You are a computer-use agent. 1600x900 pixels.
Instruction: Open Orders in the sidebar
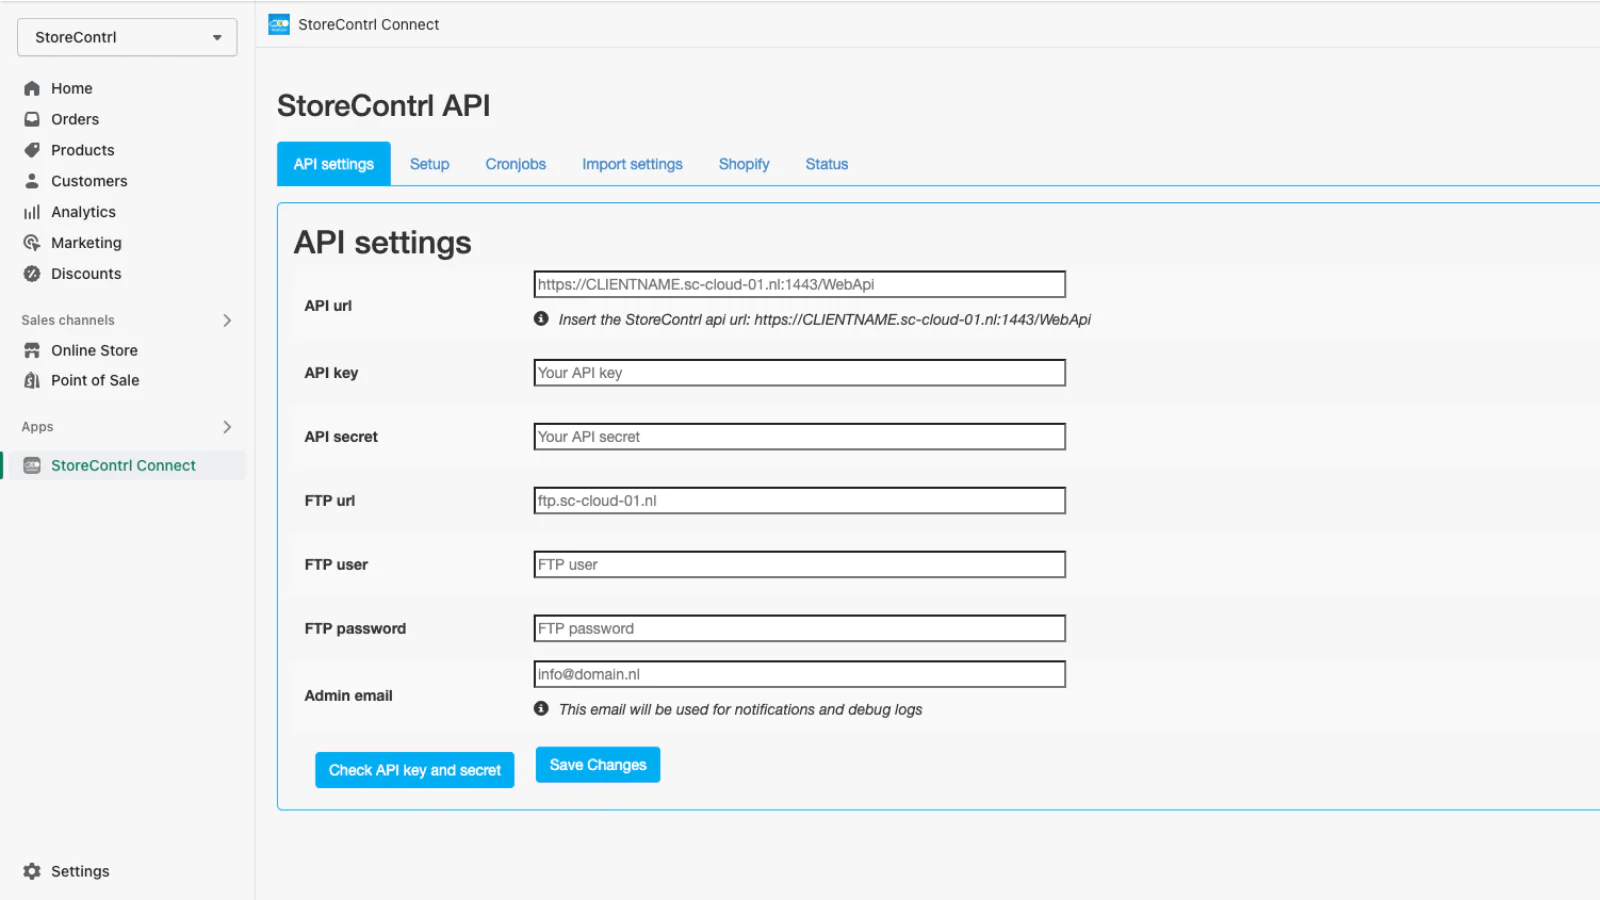75,119
